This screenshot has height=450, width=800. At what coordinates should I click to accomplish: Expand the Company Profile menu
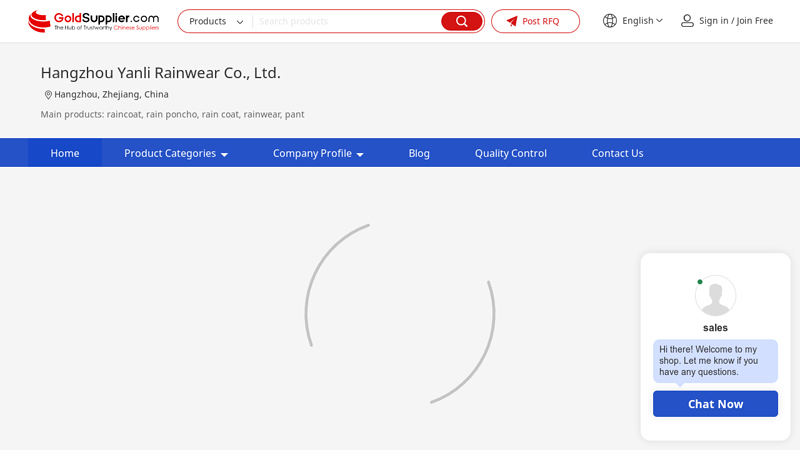318,153
